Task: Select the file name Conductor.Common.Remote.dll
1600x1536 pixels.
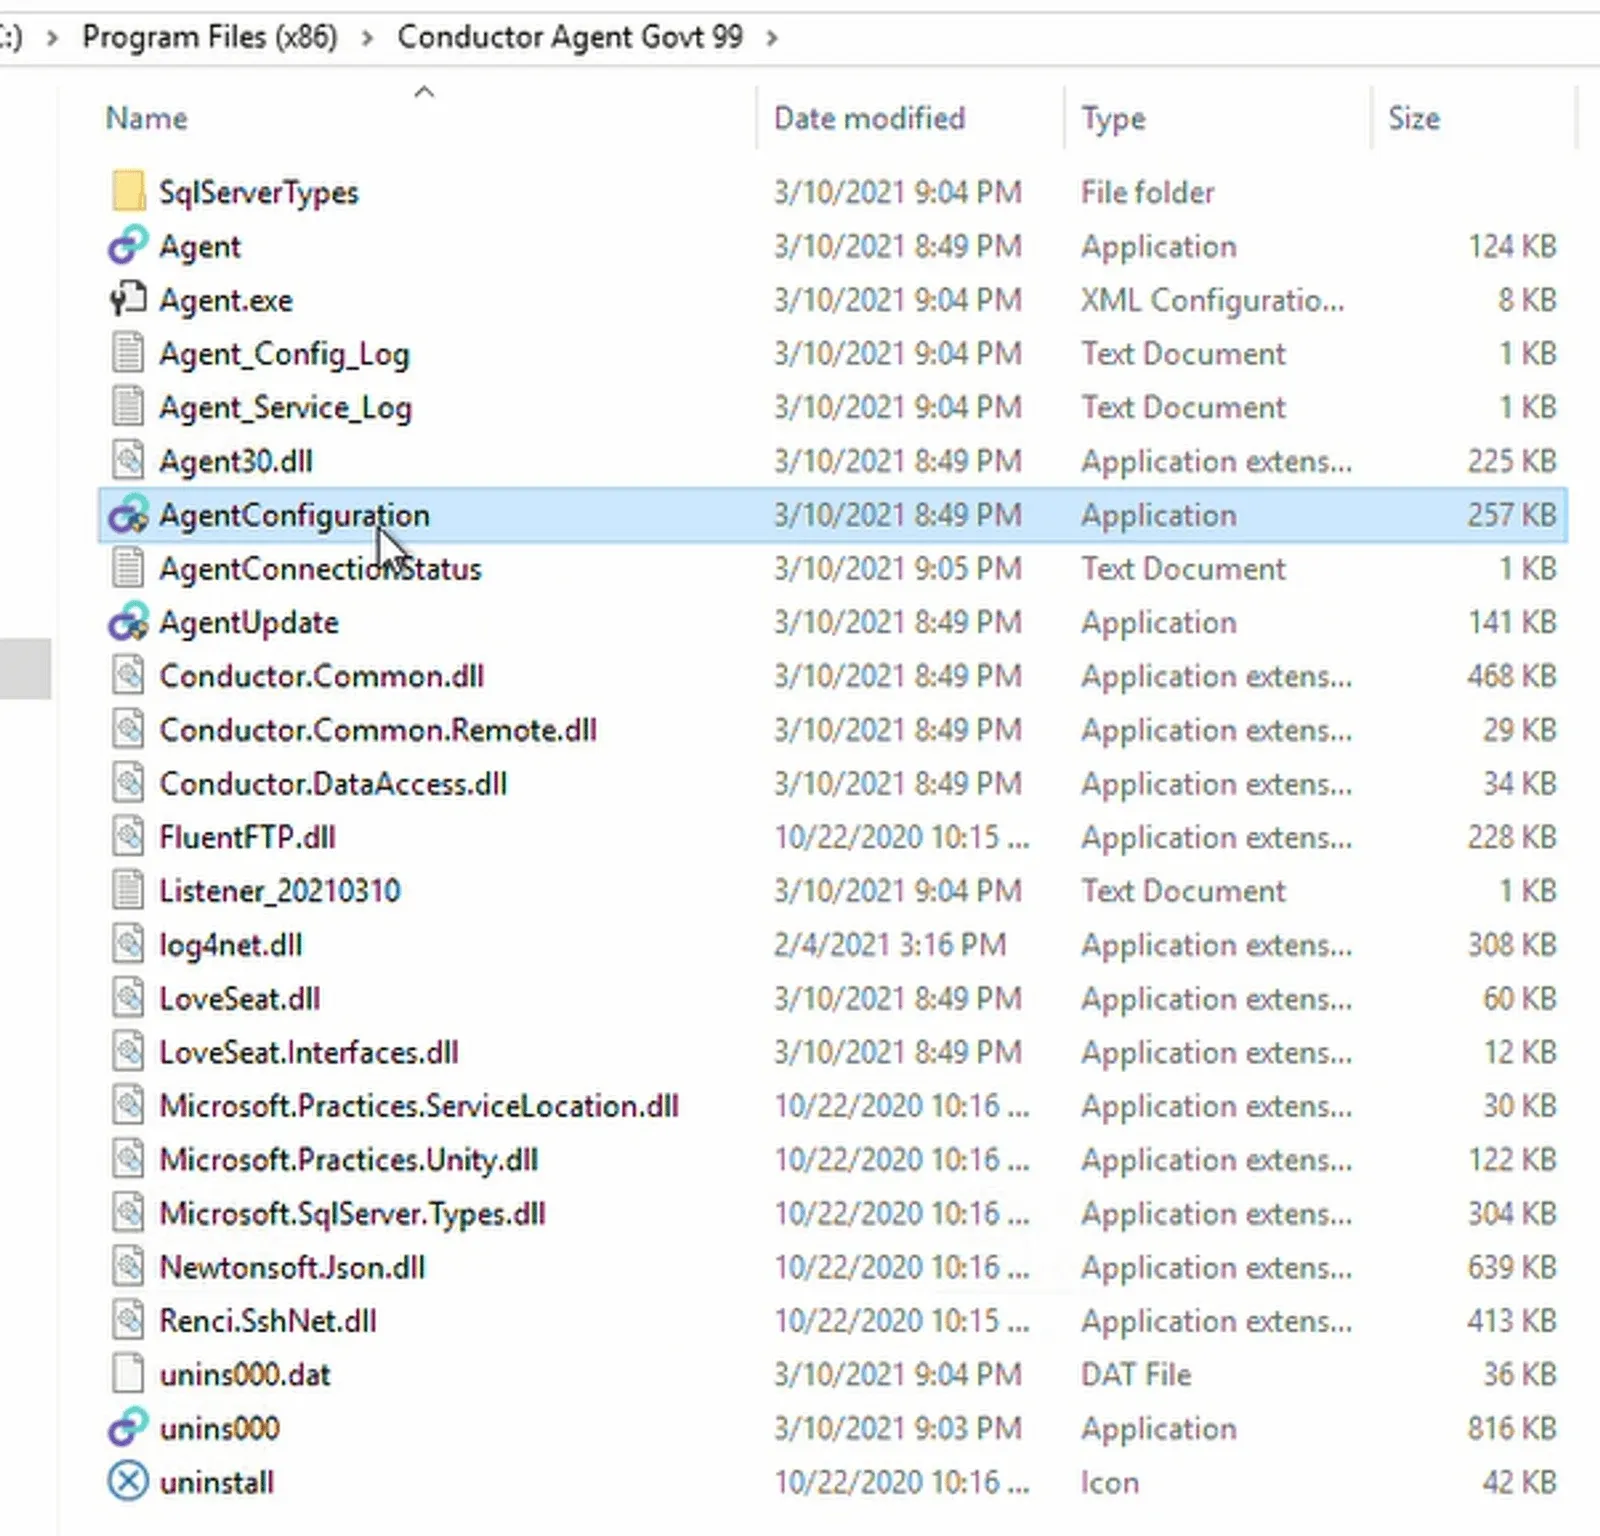Action: click(378, 729)
